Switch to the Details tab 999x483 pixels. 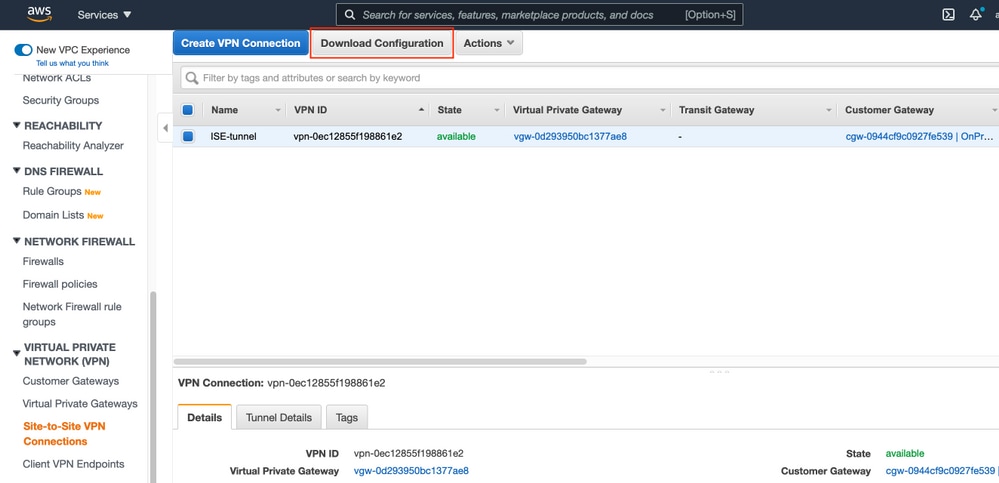tap(205, 417)
